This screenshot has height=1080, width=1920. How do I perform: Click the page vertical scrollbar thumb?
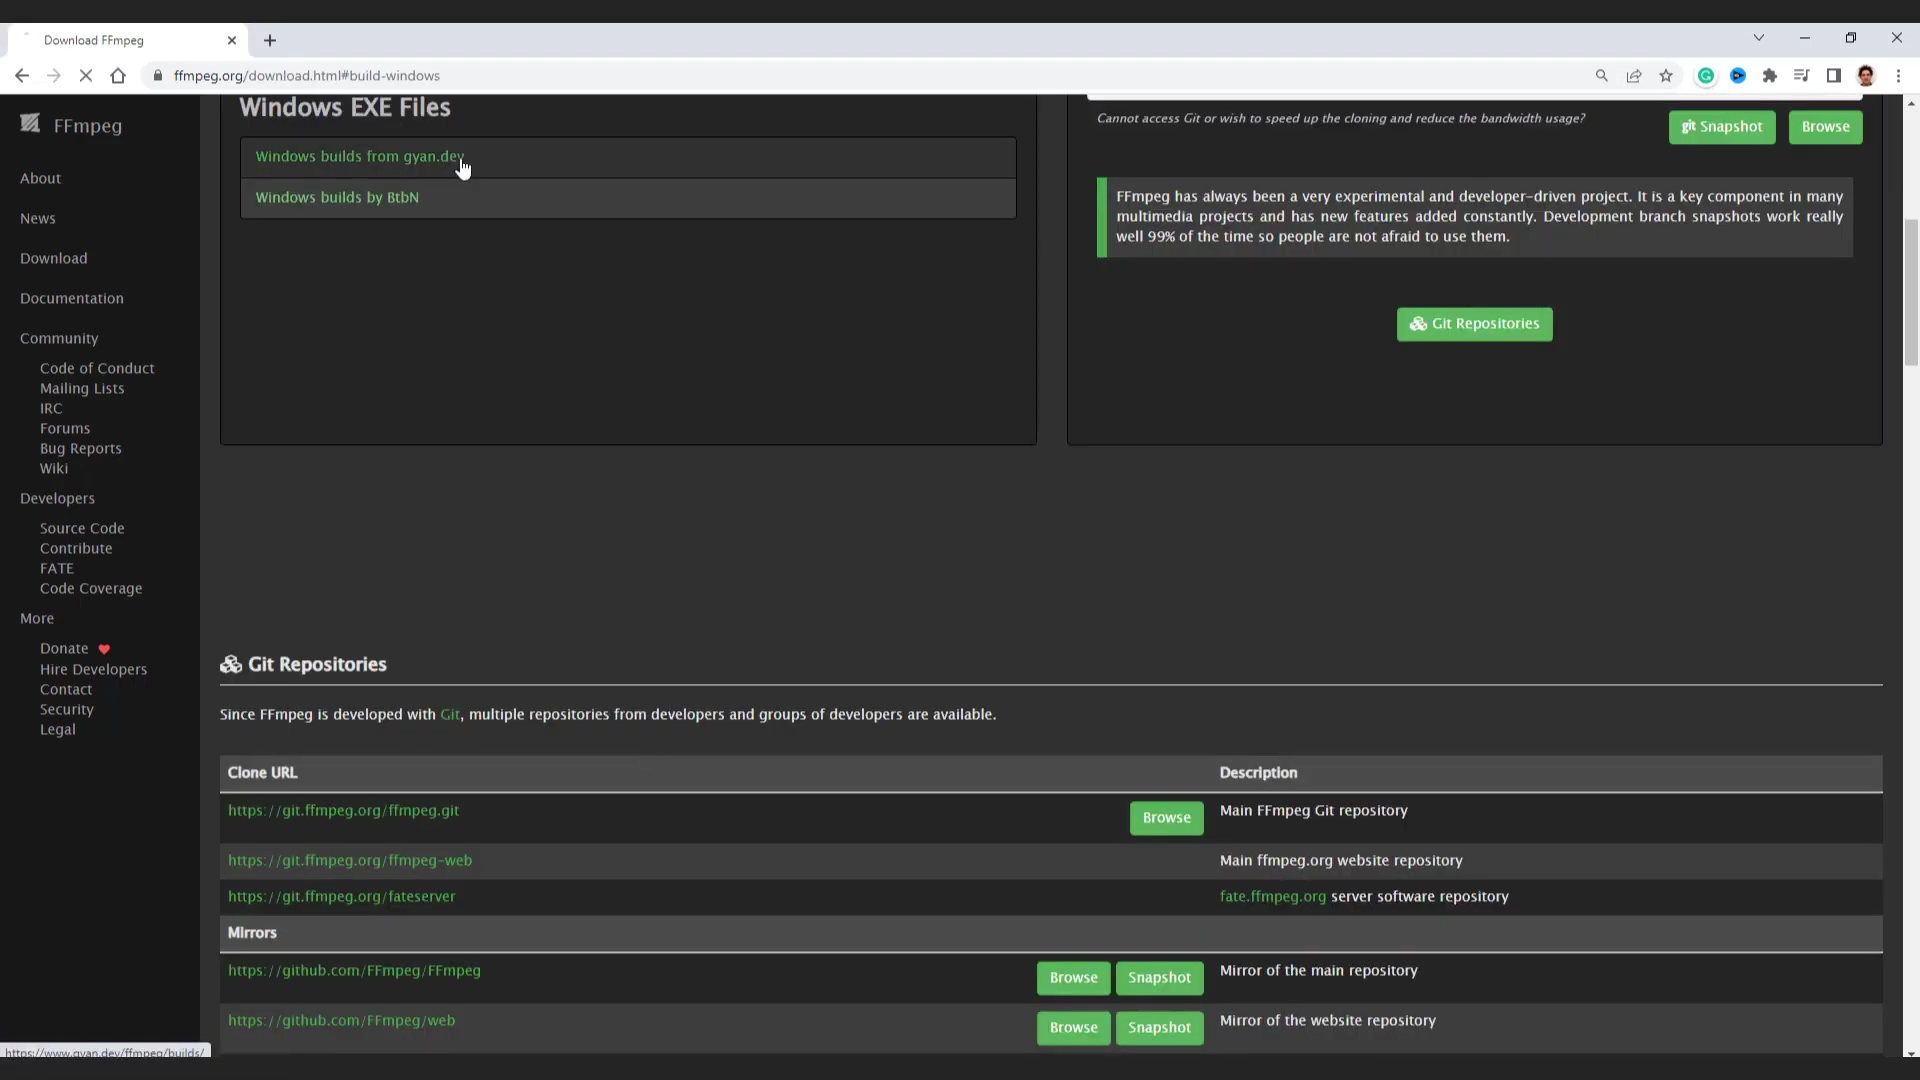pos(1911,290)
